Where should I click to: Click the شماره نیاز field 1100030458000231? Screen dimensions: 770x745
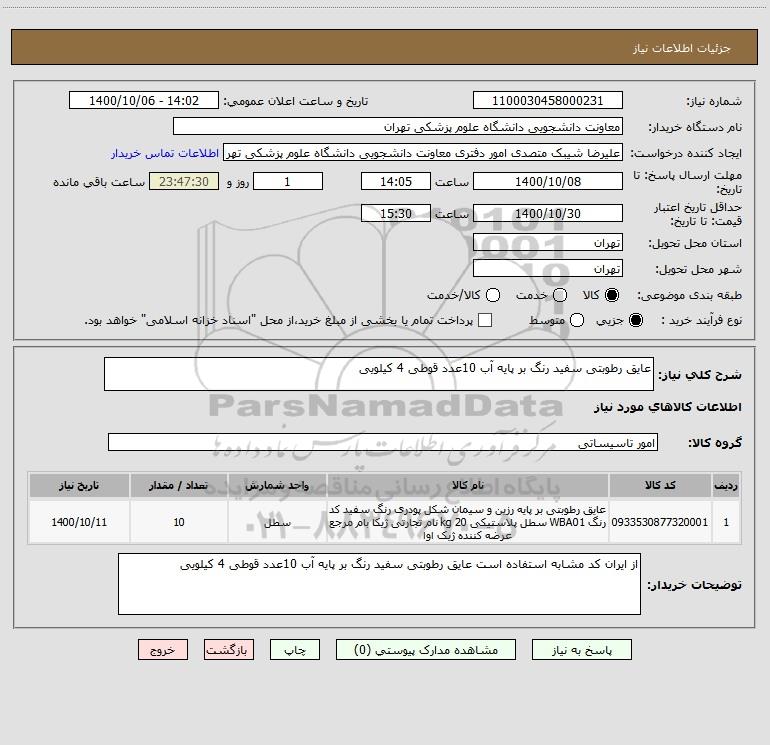pyautogui.click(x=548, y=100)
